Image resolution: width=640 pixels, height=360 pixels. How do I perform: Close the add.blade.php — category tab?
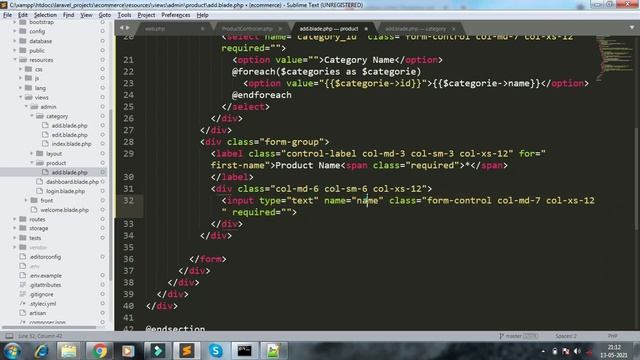click(453, 29)
